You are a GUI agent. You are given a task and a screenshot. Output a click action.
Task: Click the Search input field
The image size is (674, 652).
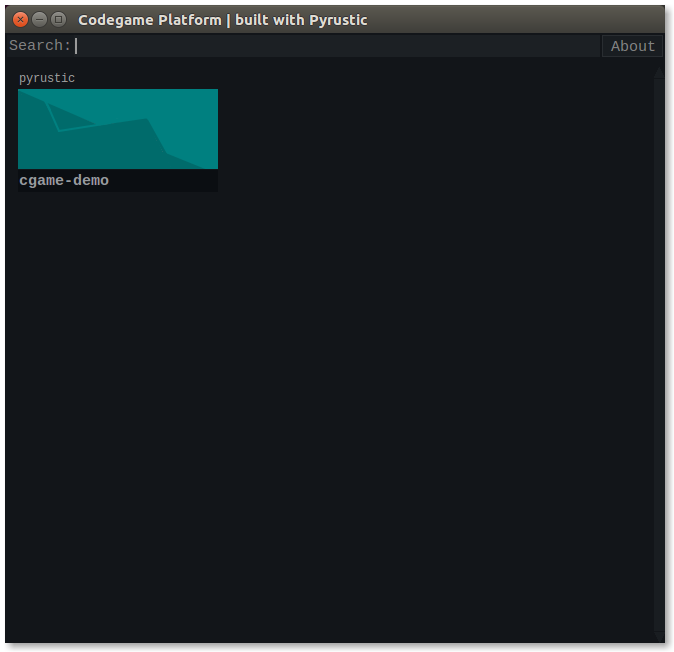click(337, 46)
